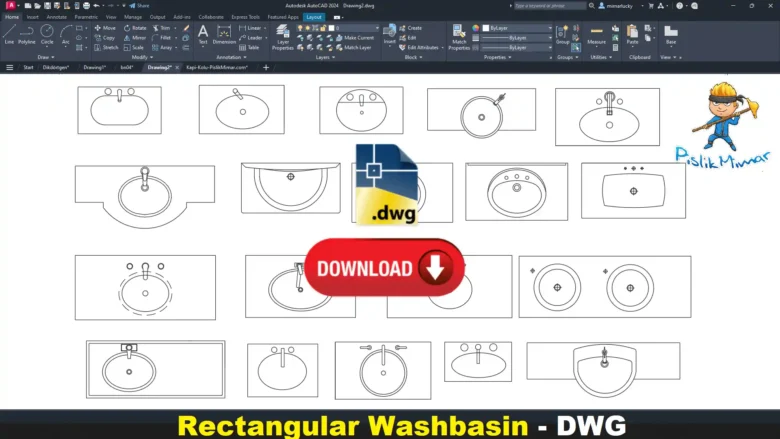Click the Group tool
This screenshot has width=780, height=439.
click(562, 35)
